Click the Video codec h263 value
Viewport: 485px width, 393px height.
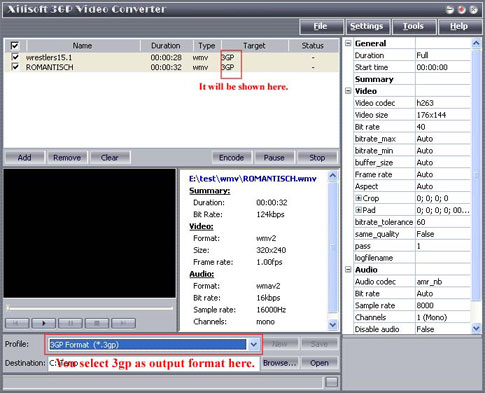click(x=443, y=103)
